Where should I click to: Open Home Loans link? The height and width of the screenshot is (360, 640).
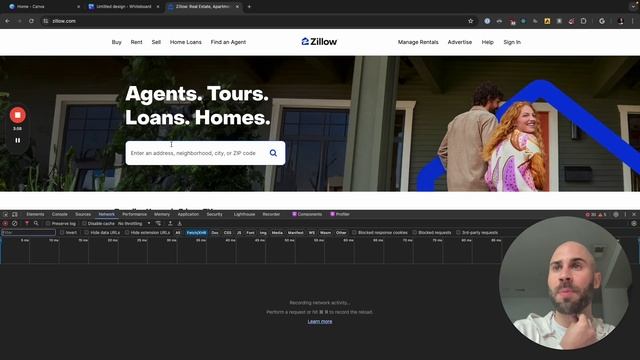[x=186, y=42]
